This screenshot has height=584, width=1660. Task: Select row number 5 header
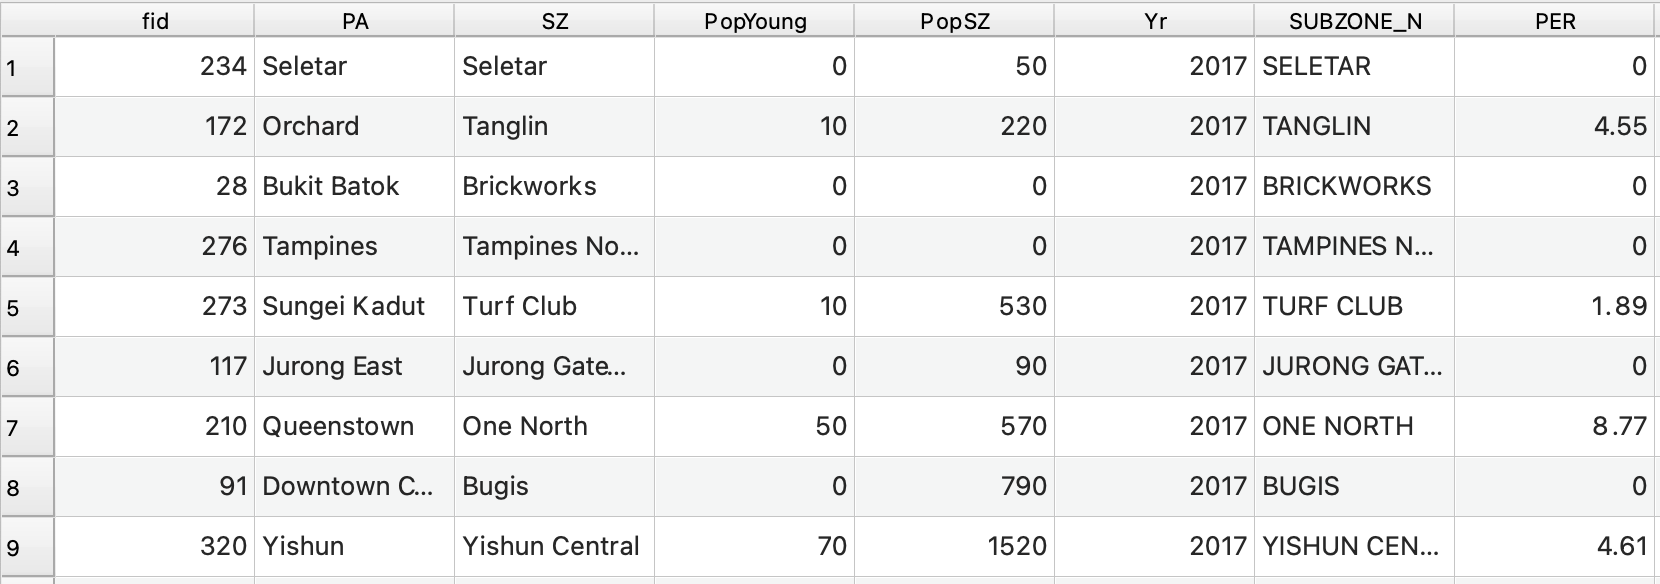tap(27, 308)
